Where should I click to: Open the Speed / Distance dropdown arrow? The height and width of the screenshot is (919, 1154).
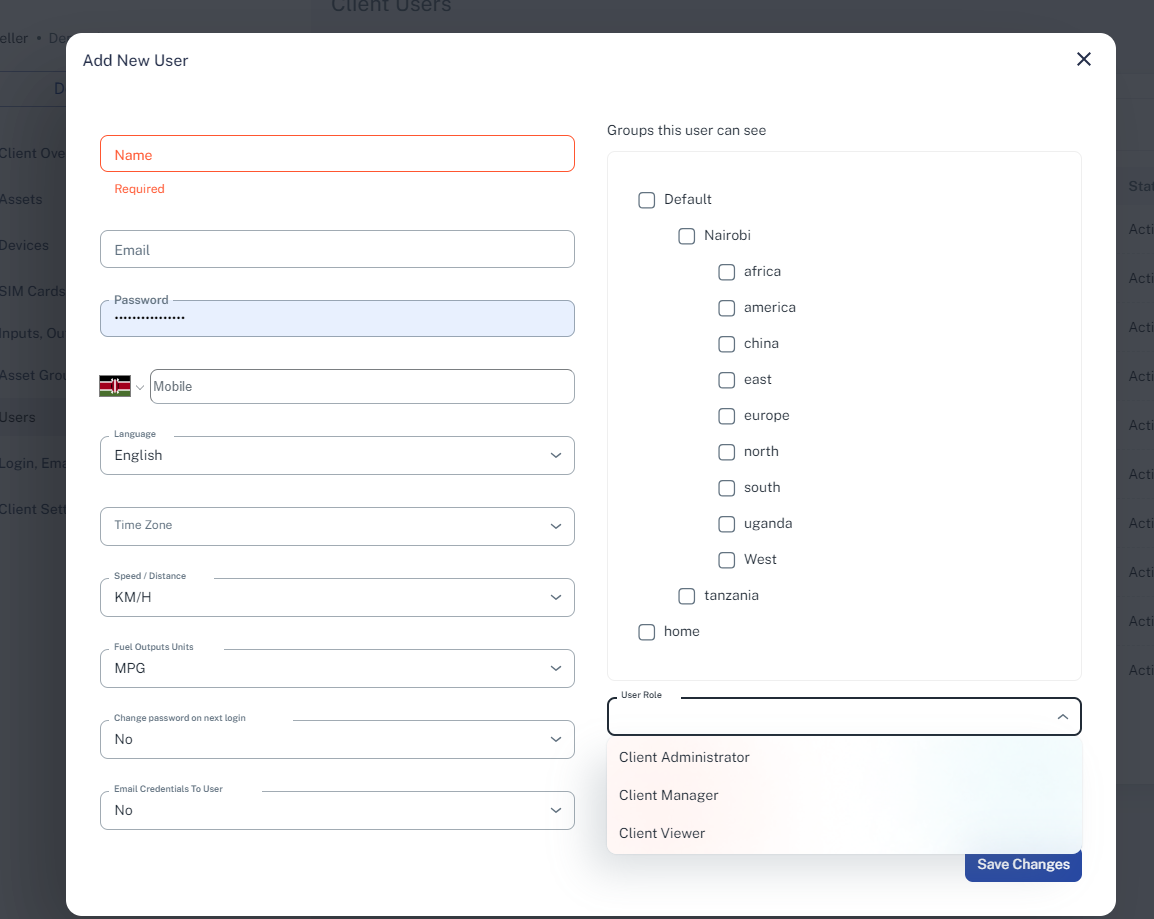556,597
